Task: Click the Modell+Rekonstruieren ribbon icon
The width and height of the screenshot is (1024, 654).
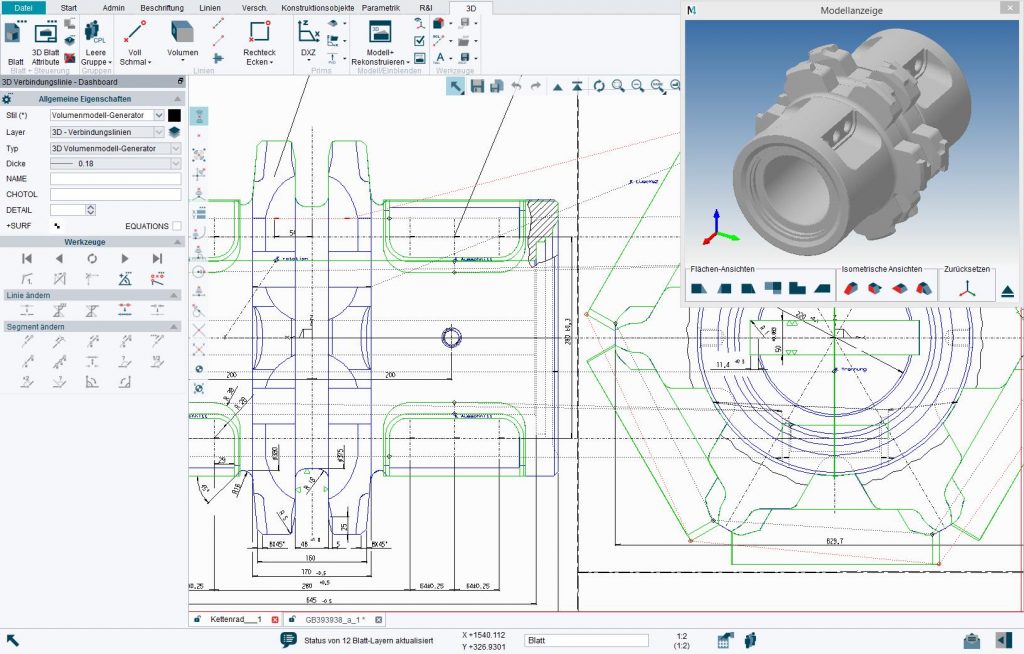Action: coord(379,31)
